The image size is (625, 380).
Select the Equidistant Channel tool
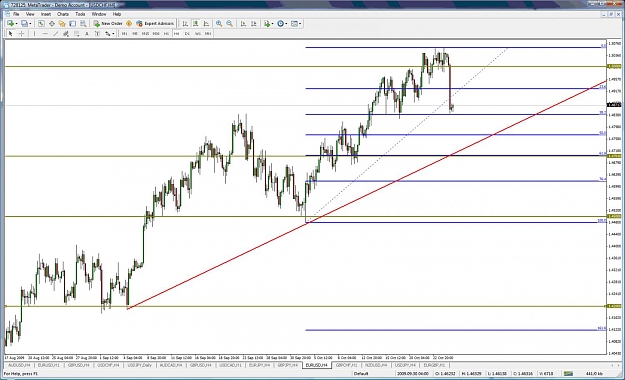click(x=66, y=33)
